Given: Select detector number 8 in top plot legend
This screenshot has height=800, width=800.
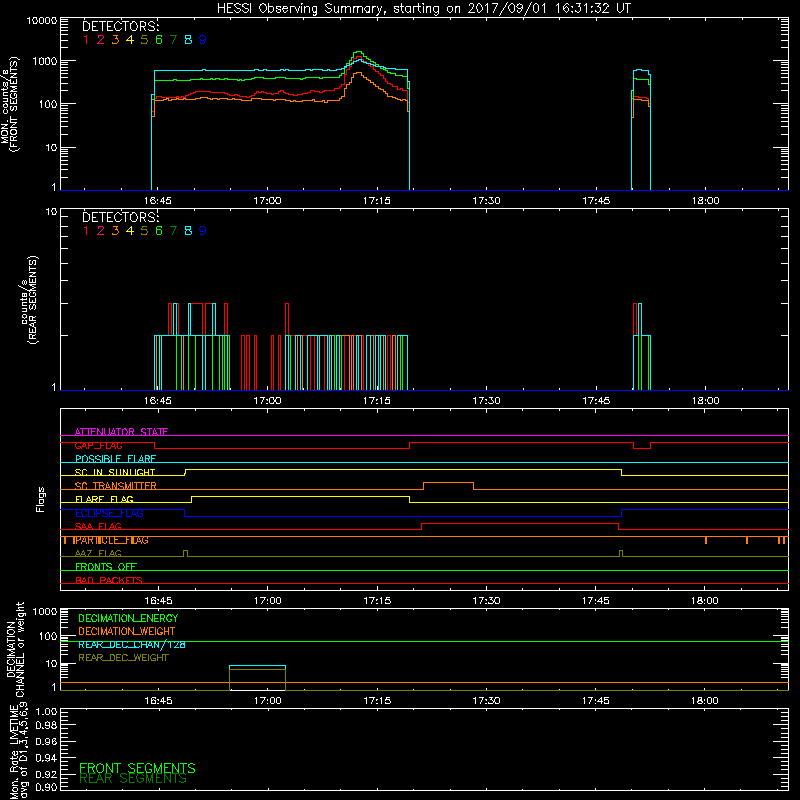Looking at the screenshot, I should tap(188, 40).
